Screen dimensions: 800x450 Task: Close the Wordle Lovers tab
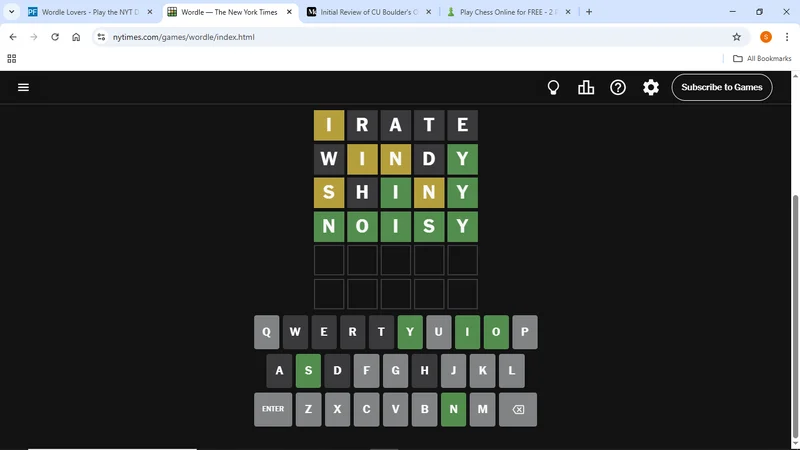pos(150,12)
